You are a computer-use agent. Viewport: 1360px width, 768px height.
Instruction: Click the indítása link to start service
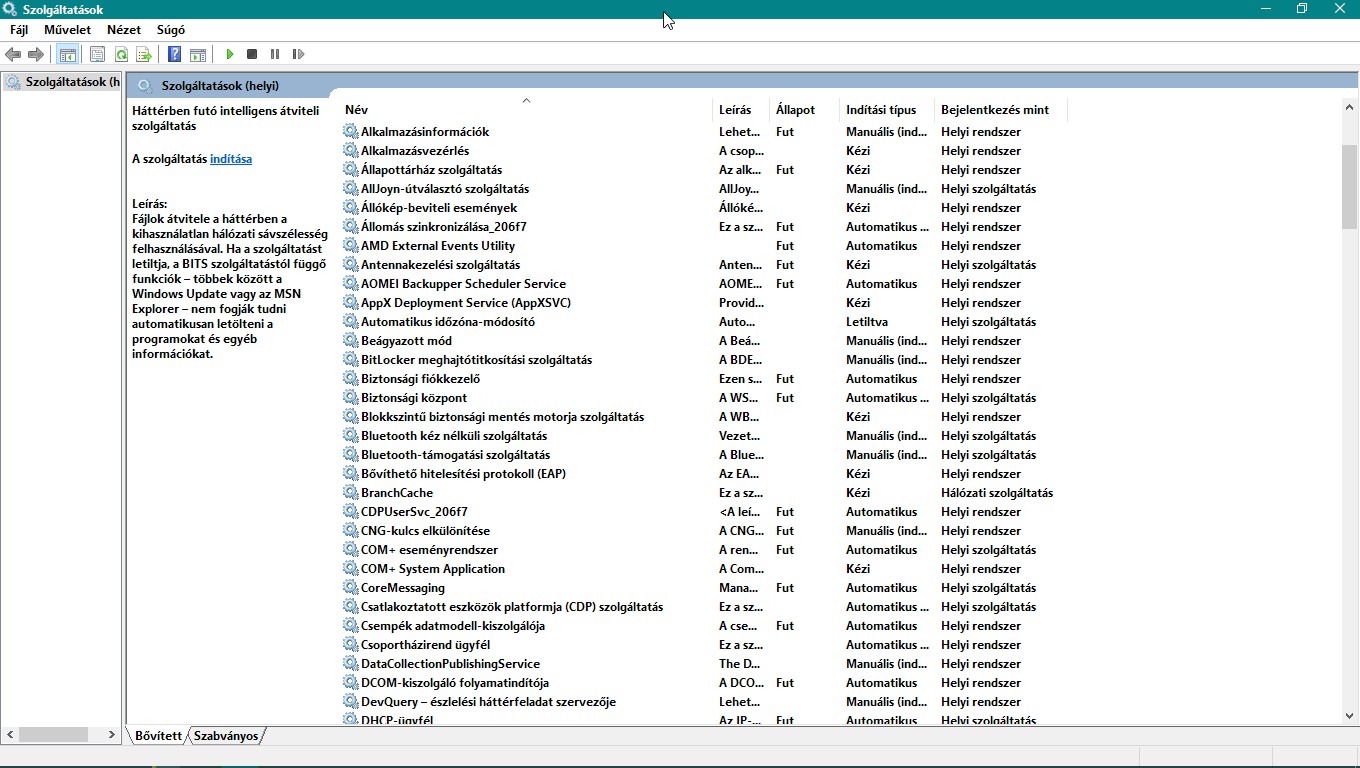coord(231,158)
